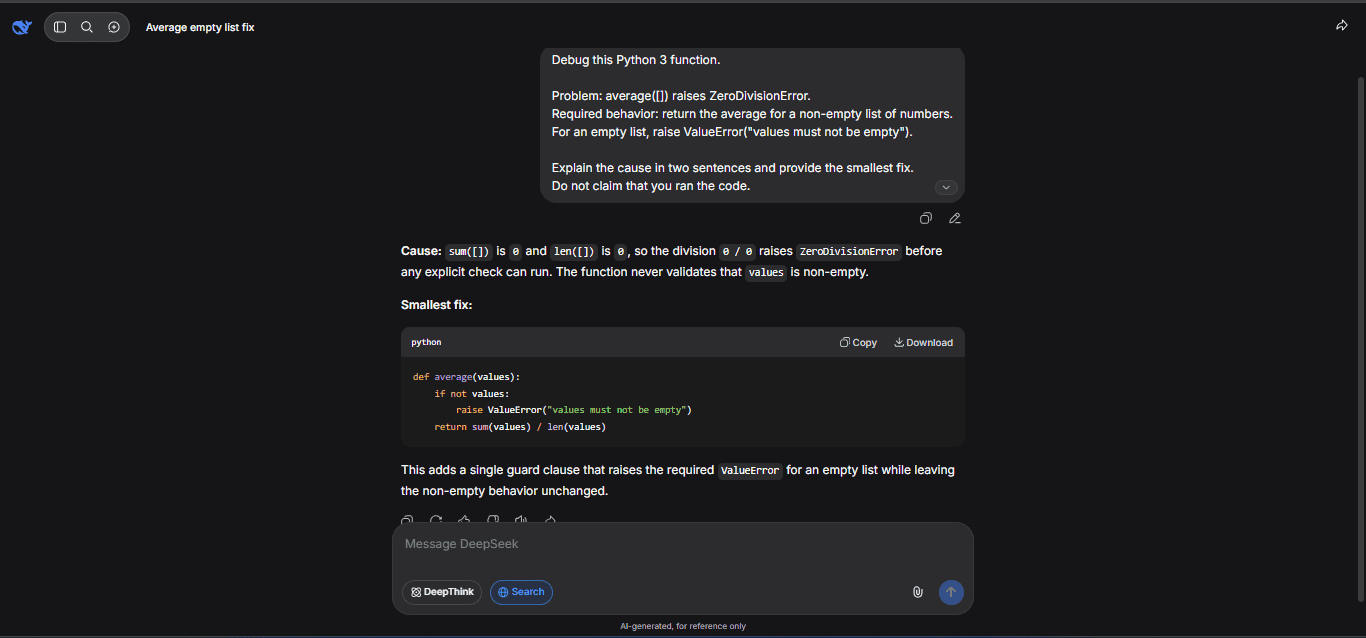Edit the user prompt with pencil icon

pyautogui.click(x=955, y=218)
